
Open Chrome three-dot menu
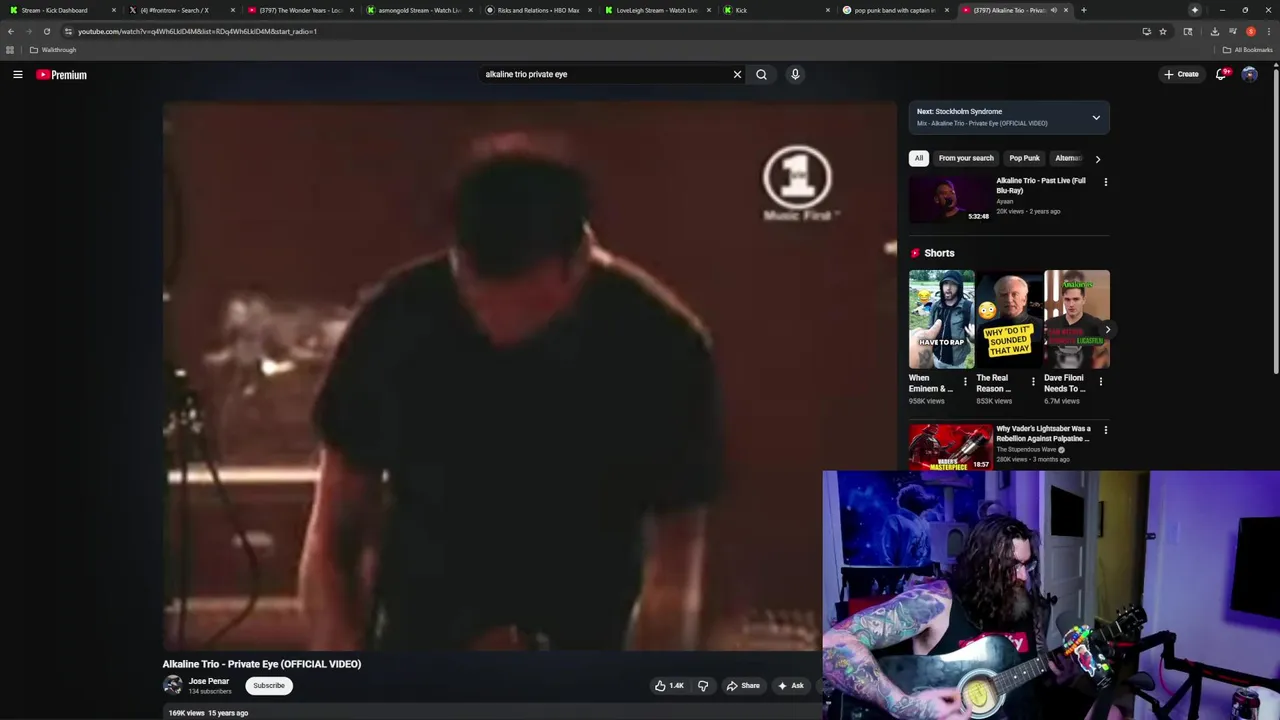tap(1268, 31)
